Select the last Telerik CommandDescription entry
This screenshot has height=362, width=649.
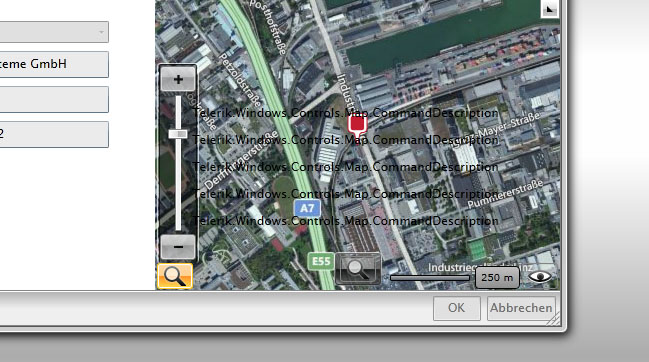(x=346, y=221)
